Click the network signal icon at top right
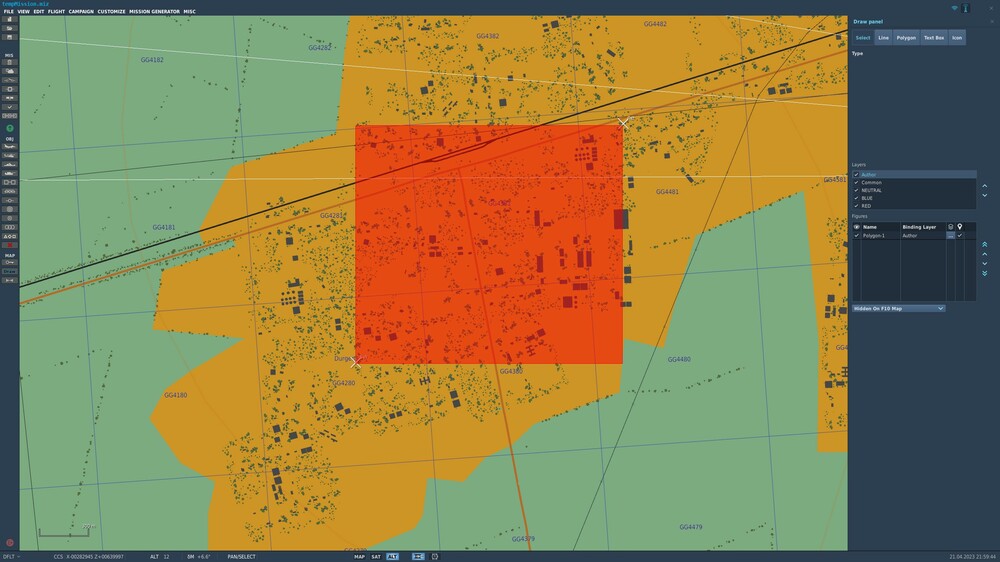Image resolution: width=1000 pixels, height=562 pixels. tap(955, 8)
